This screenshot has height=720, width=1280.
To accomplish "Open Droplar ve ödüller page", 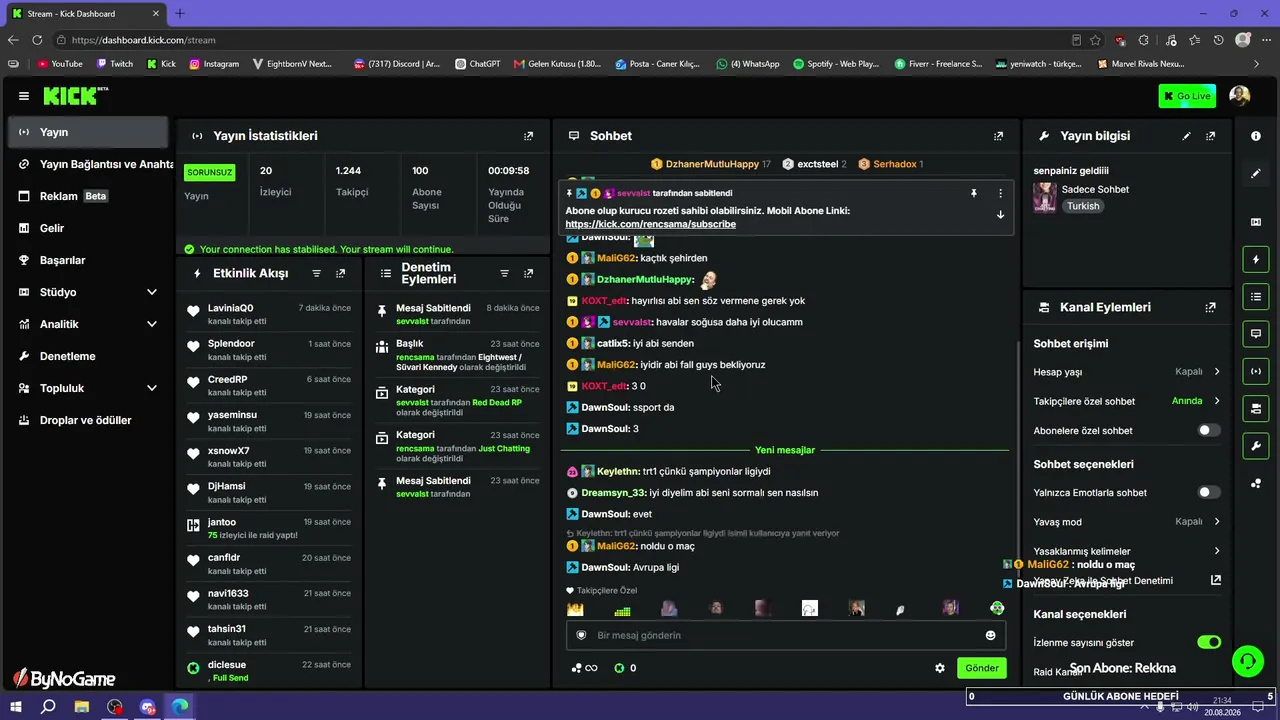I will pos(88,420).
